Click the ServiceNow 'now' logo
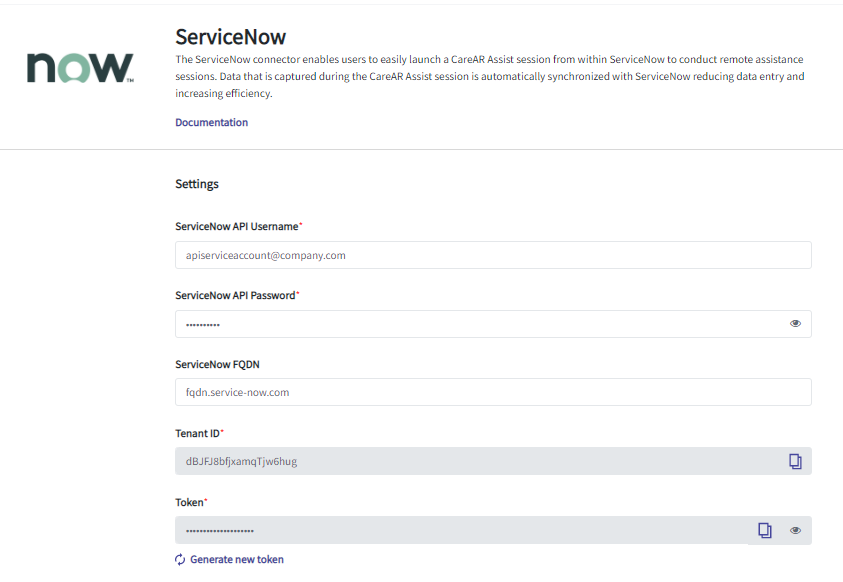Image resolution: width=843 pixels, height=582 pixels. pos(80,68)
